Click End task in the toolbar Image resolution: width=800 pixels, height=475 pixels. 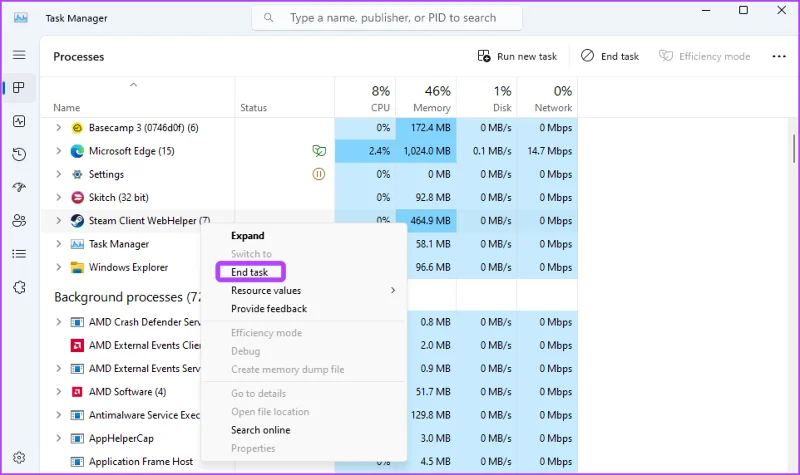pyautogui.click(x=610, y=56)
